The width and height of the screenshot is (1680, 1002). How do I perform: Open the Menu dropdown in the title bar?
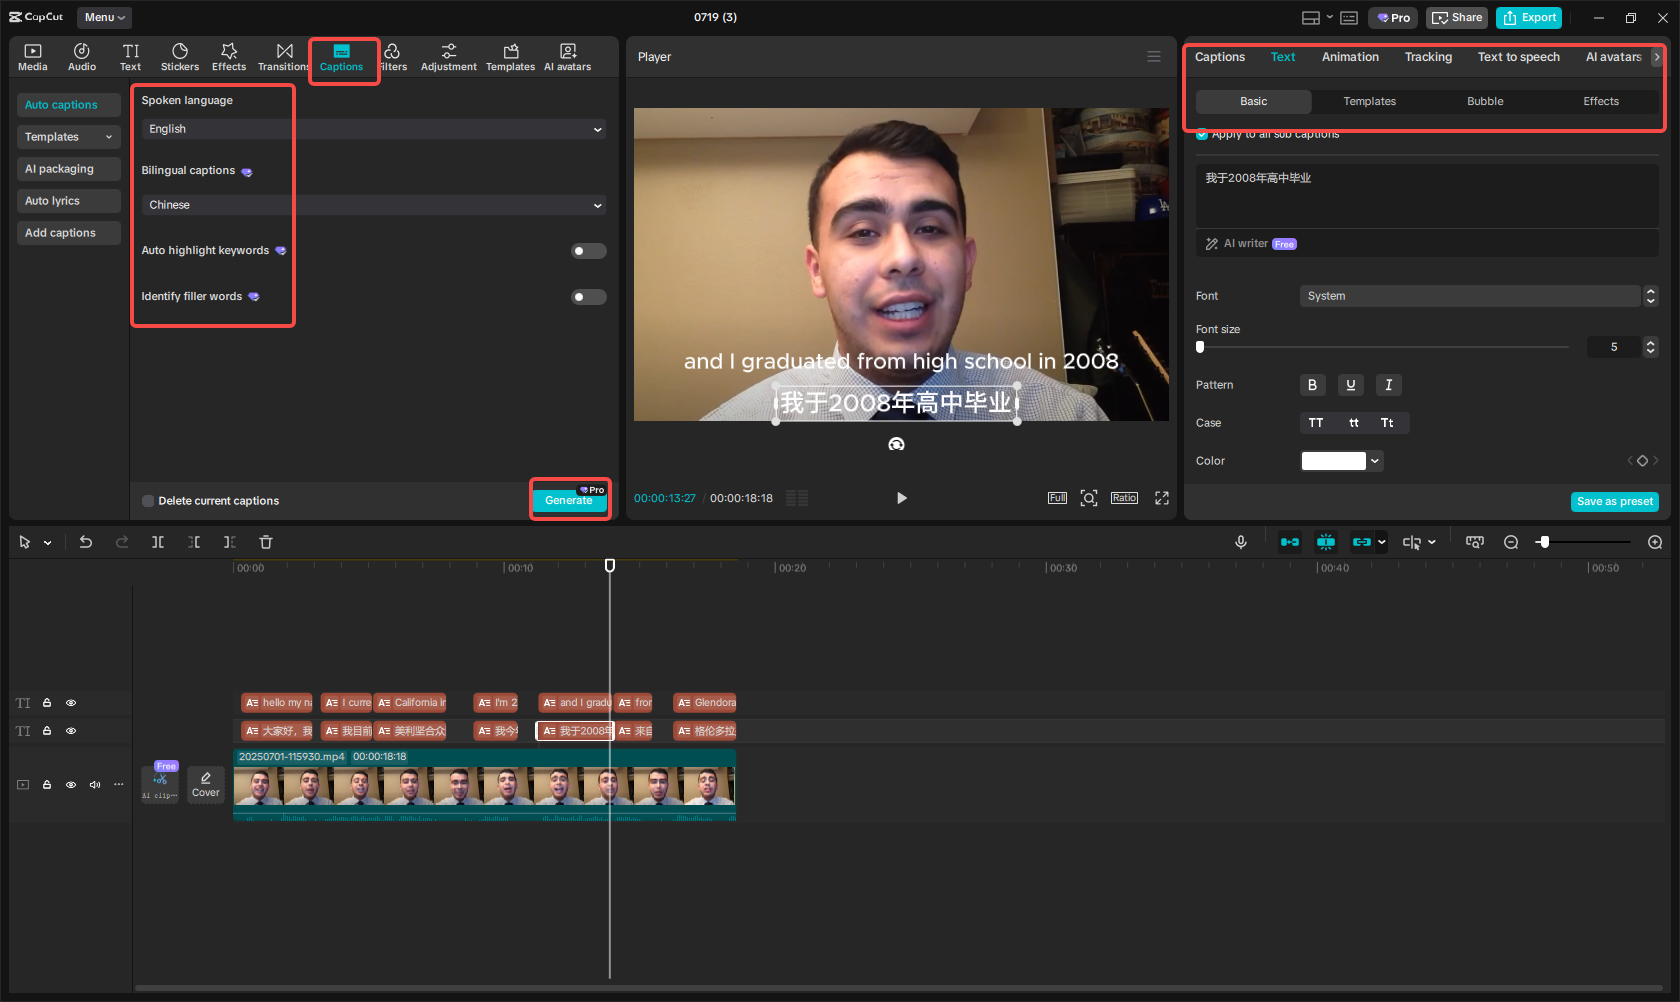pyautogui.click(x=104, y=18)
